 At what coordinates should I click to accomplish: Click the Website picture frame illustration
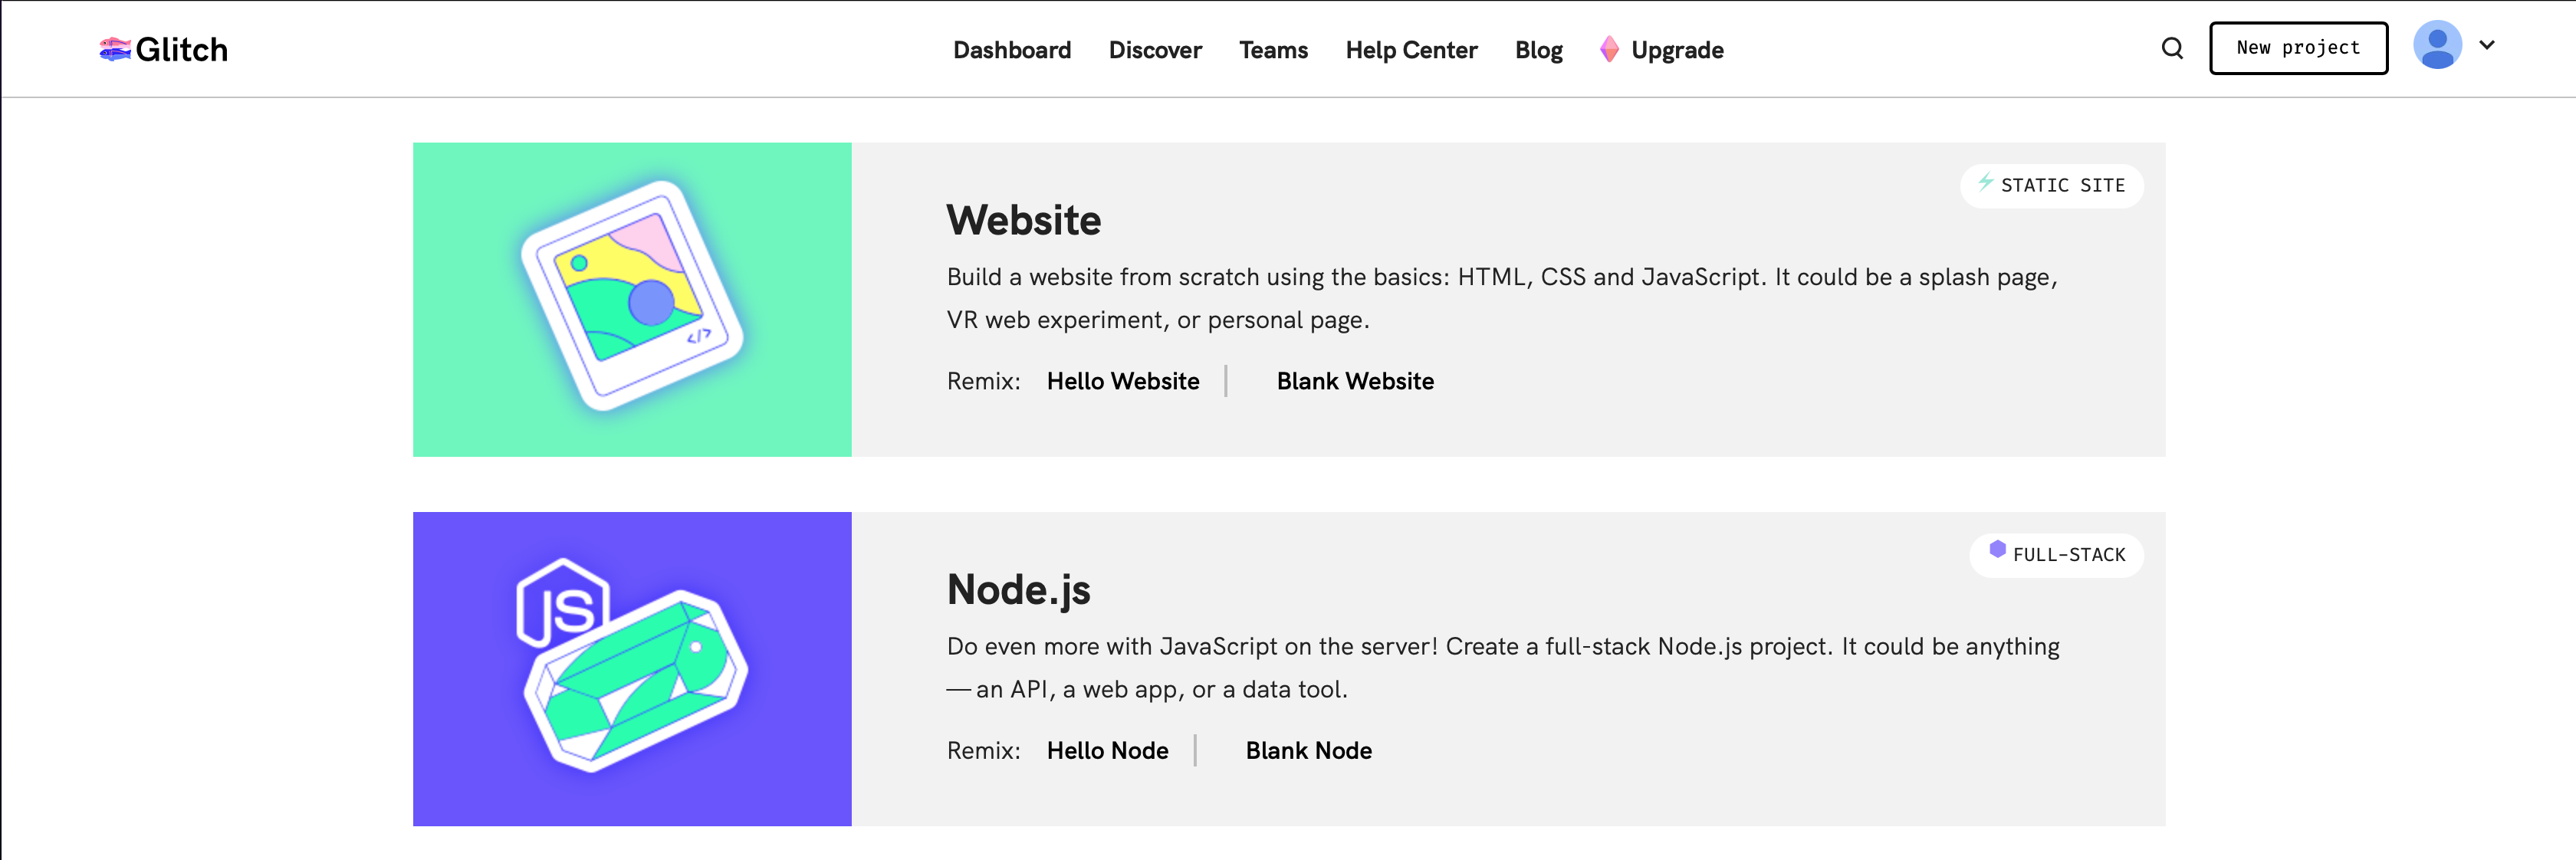click(632, 296)
